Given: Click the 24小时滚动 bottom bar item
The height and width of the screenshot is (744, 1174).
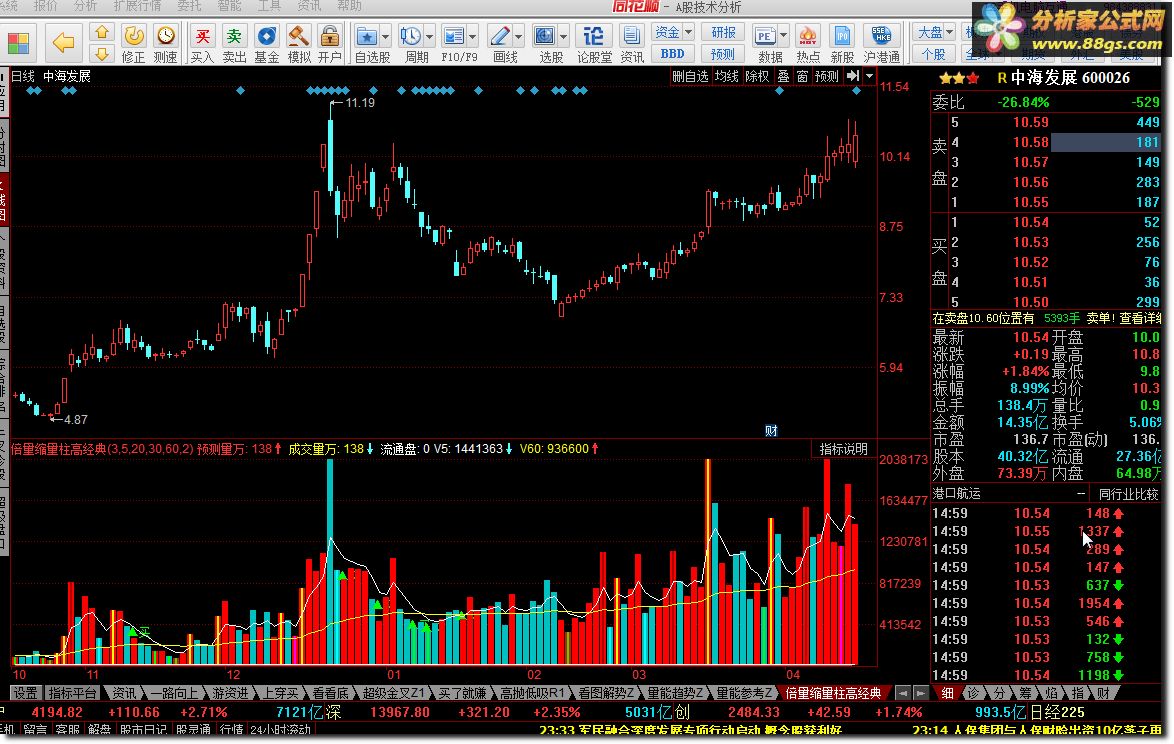Looking at the screenshot, I should coord(281,729).
